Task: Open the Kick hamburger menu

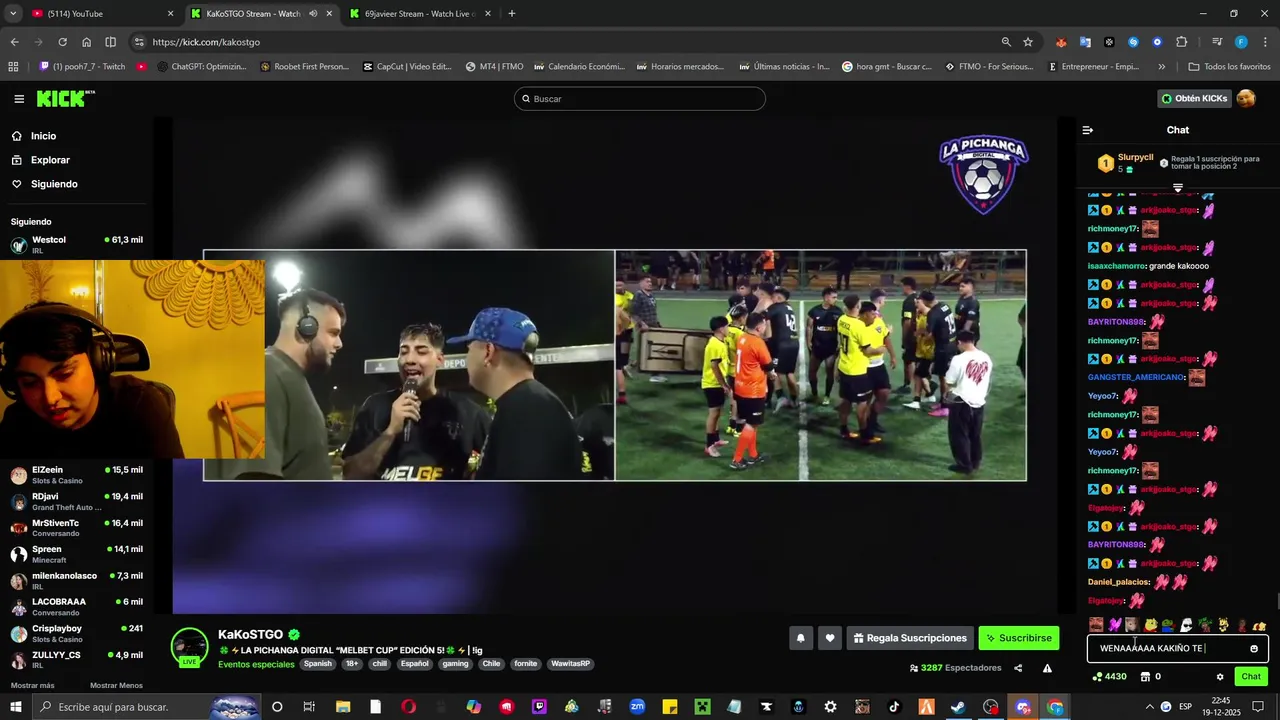Action: 19,99
